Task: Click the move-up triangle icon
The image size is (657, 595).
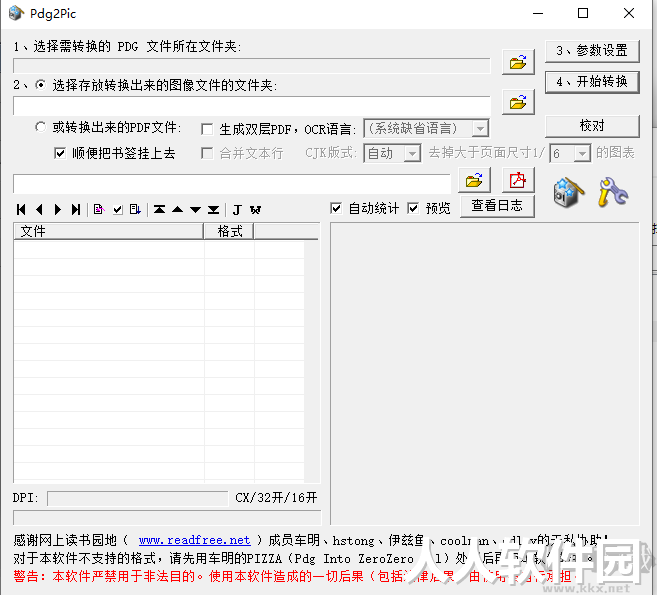Action: (177, 209)
